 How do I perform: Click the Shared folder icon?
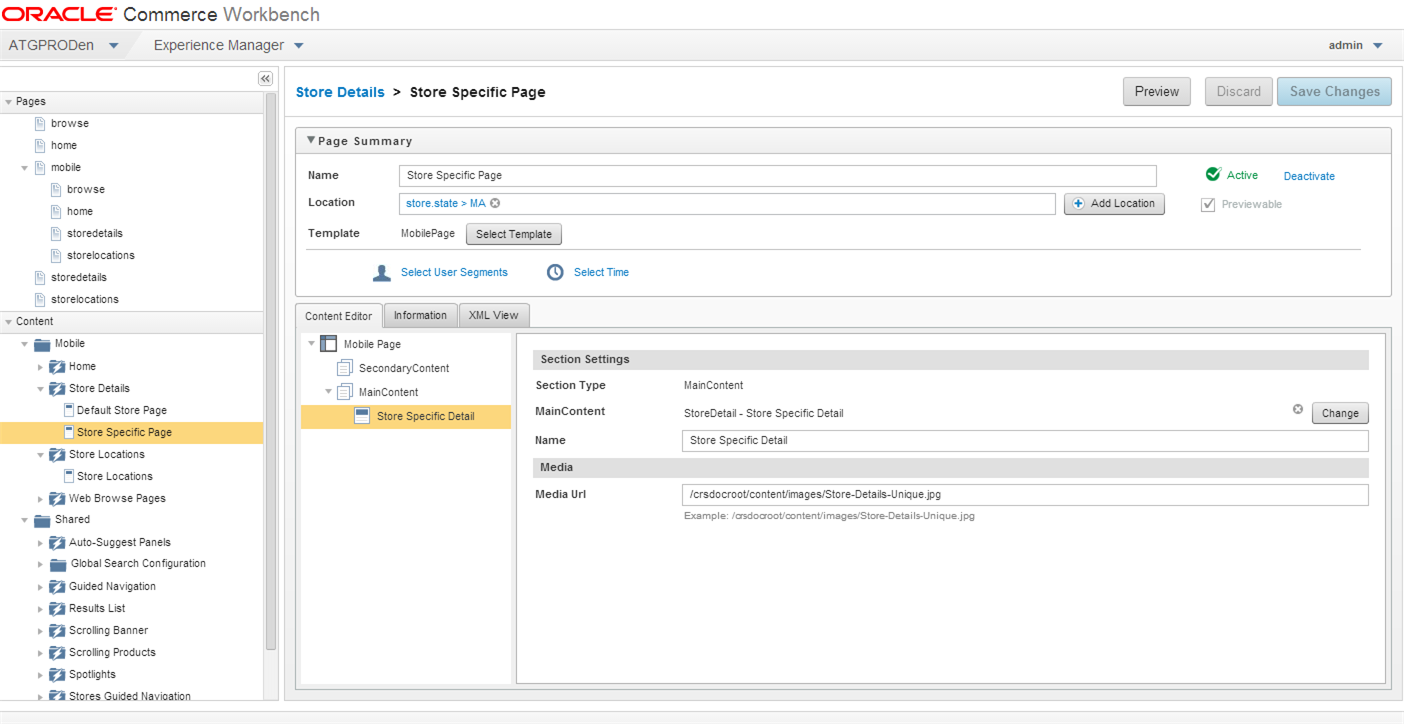click(x=42, y=520)
